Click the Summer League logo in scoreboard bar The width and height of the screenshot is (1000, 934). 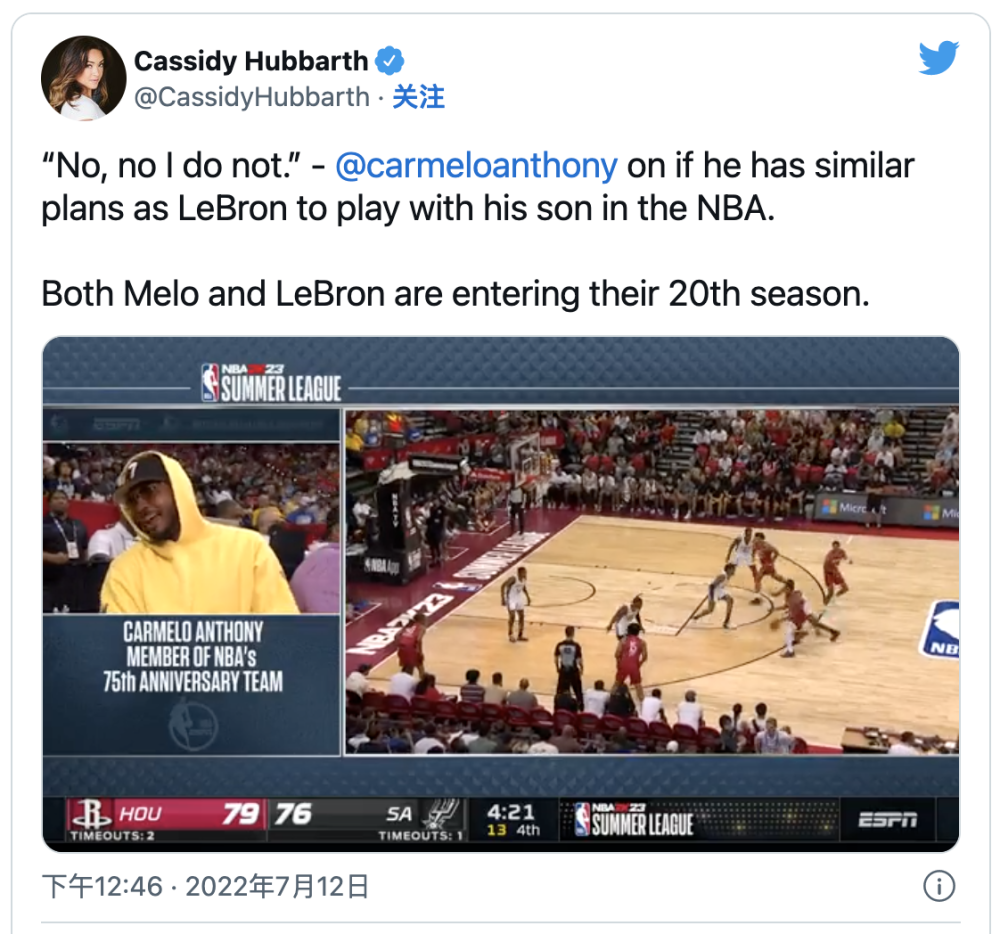pyautogui.click(x=633, y=819)
